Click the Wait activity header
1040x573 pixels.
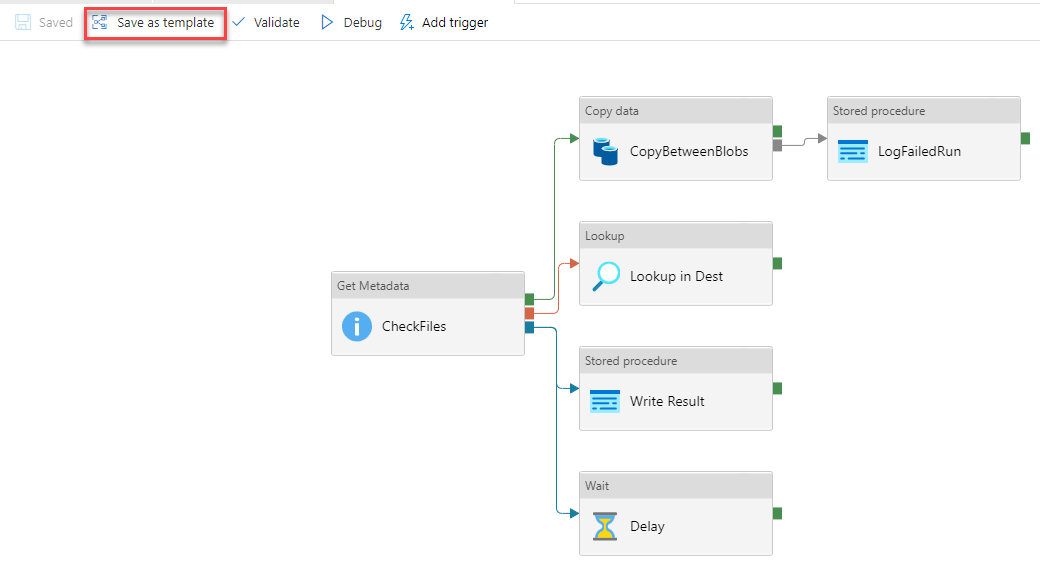tap(675, 485)
